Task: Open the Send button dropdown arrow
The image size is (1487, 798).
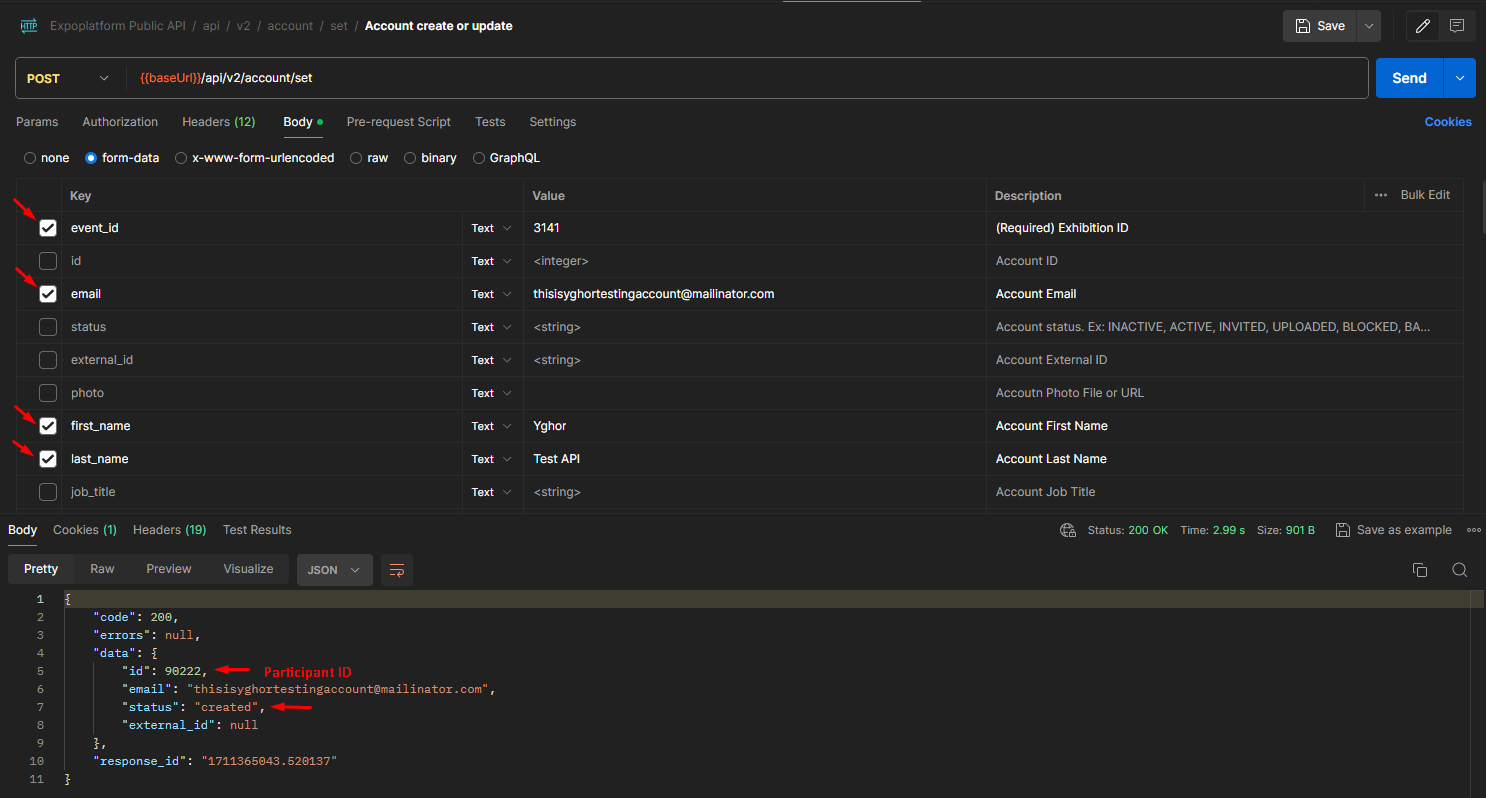Action: pos(1460,78)
